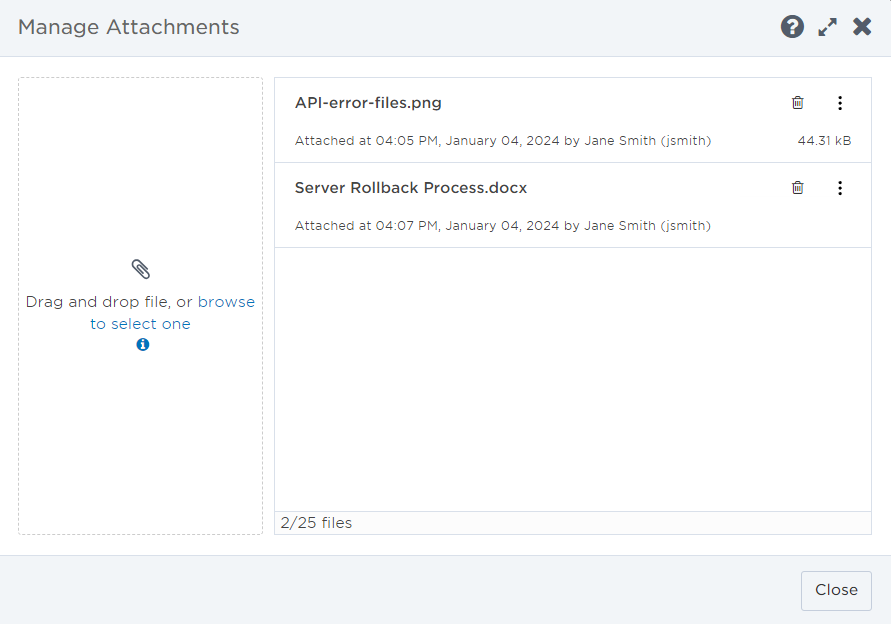This screenshot has width=891, height=624.
Task: View attachment info via the blue info icon
Action: click(x=142, y=344)
